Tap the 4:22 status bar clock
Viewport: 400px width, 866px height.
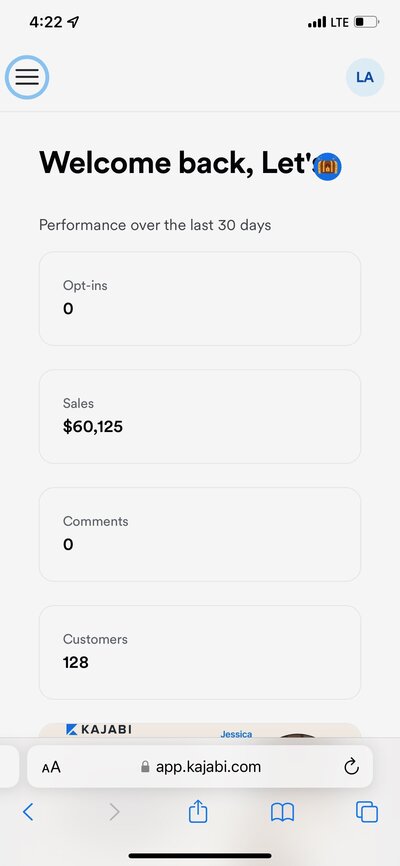tap(46, 22)
